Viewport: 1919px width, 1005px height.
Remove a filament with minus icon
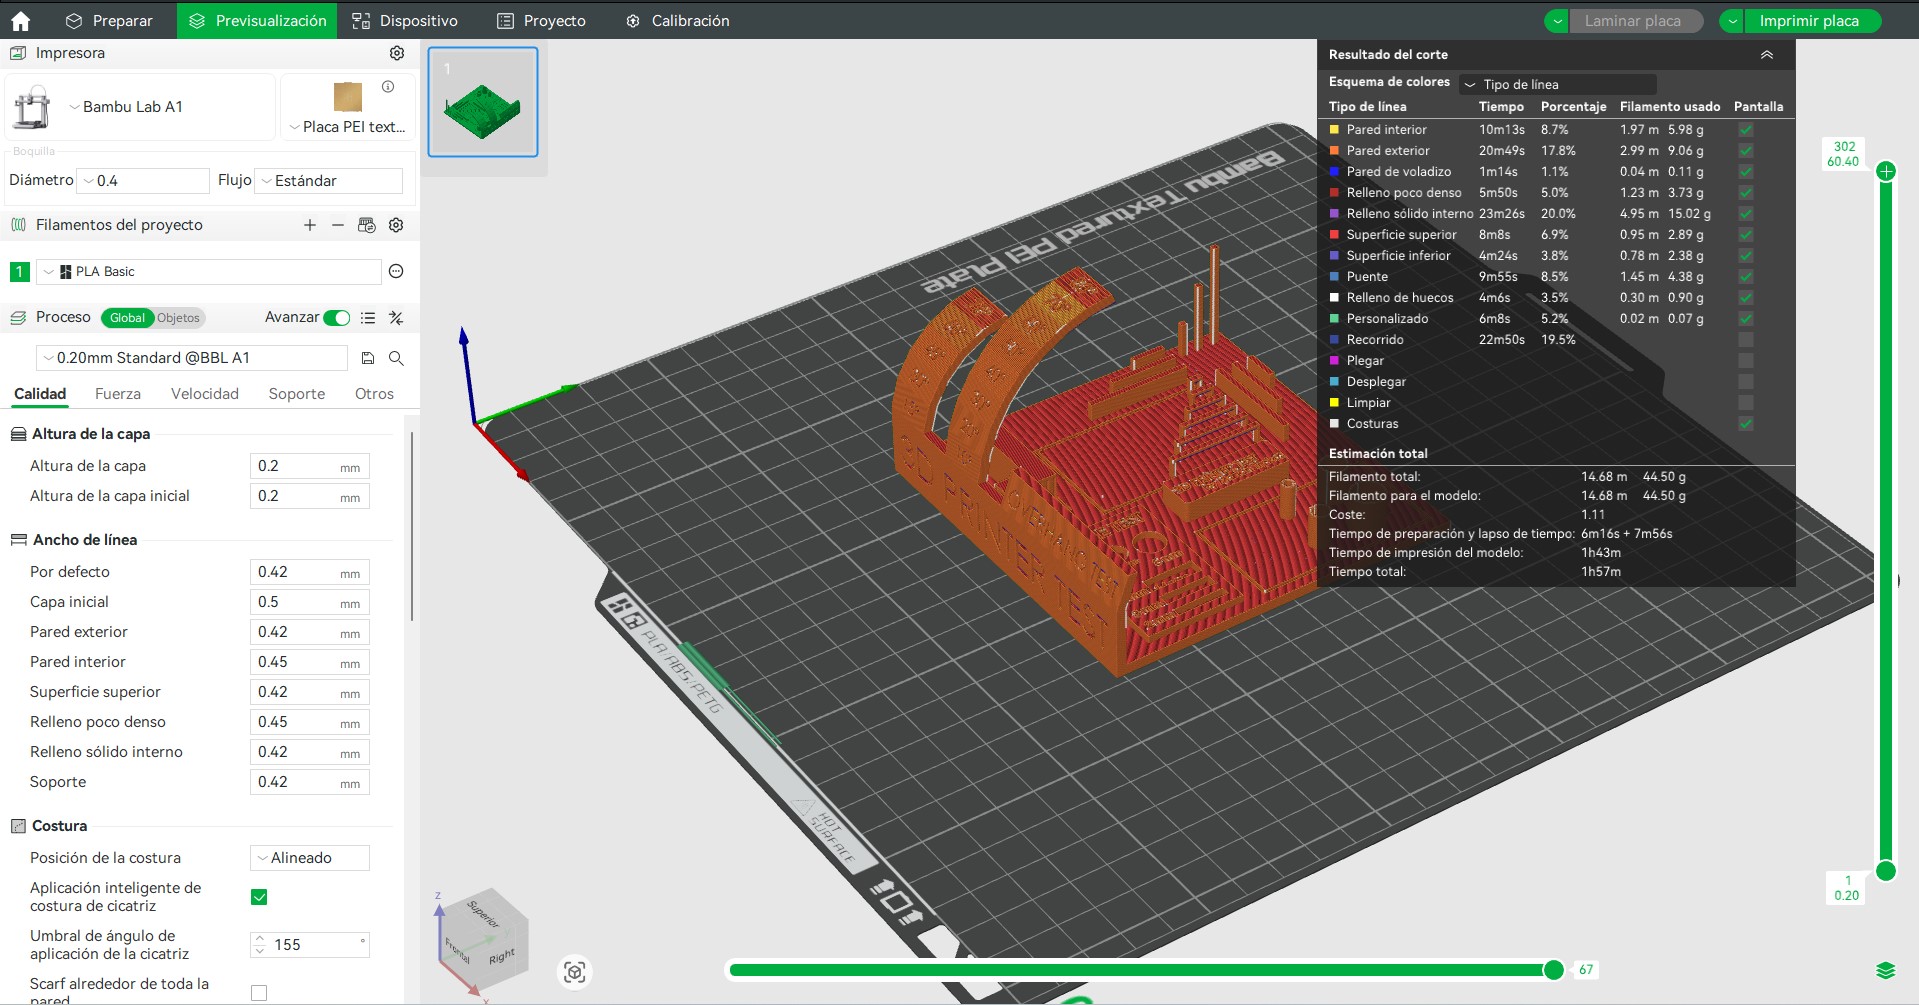coord(338,225)
